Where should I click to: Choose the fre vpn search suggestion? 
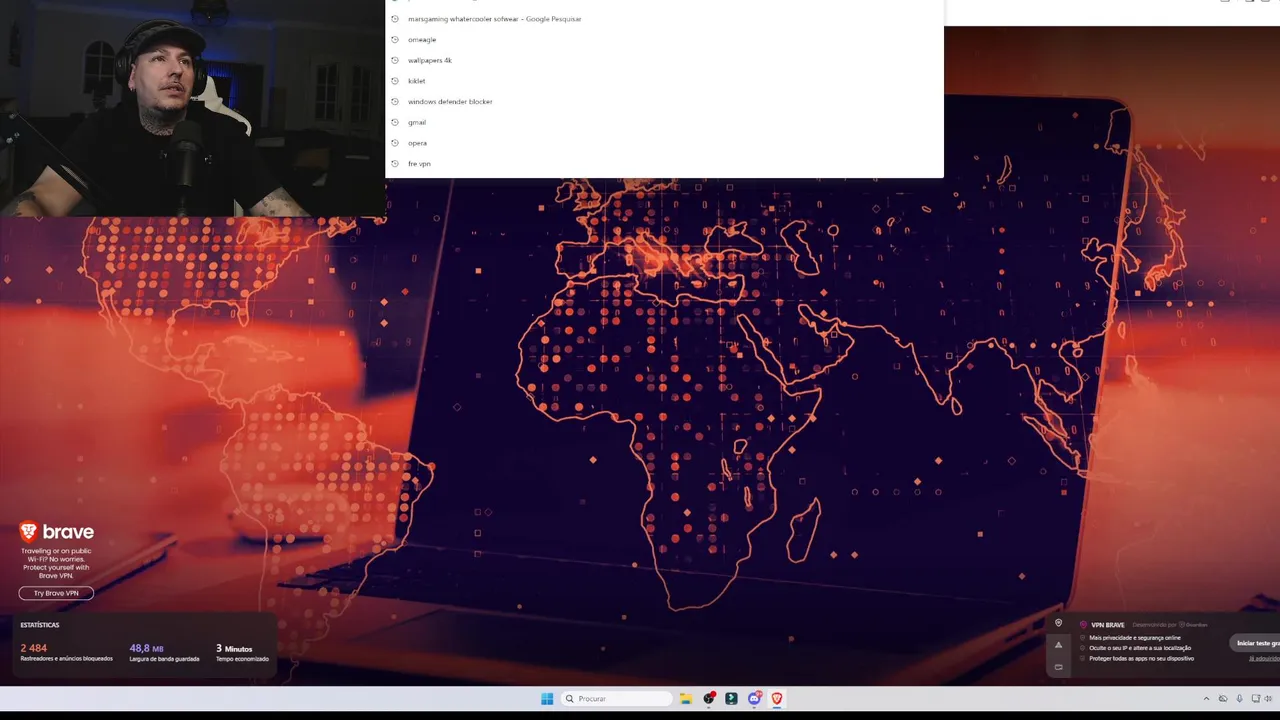[664, 163]
